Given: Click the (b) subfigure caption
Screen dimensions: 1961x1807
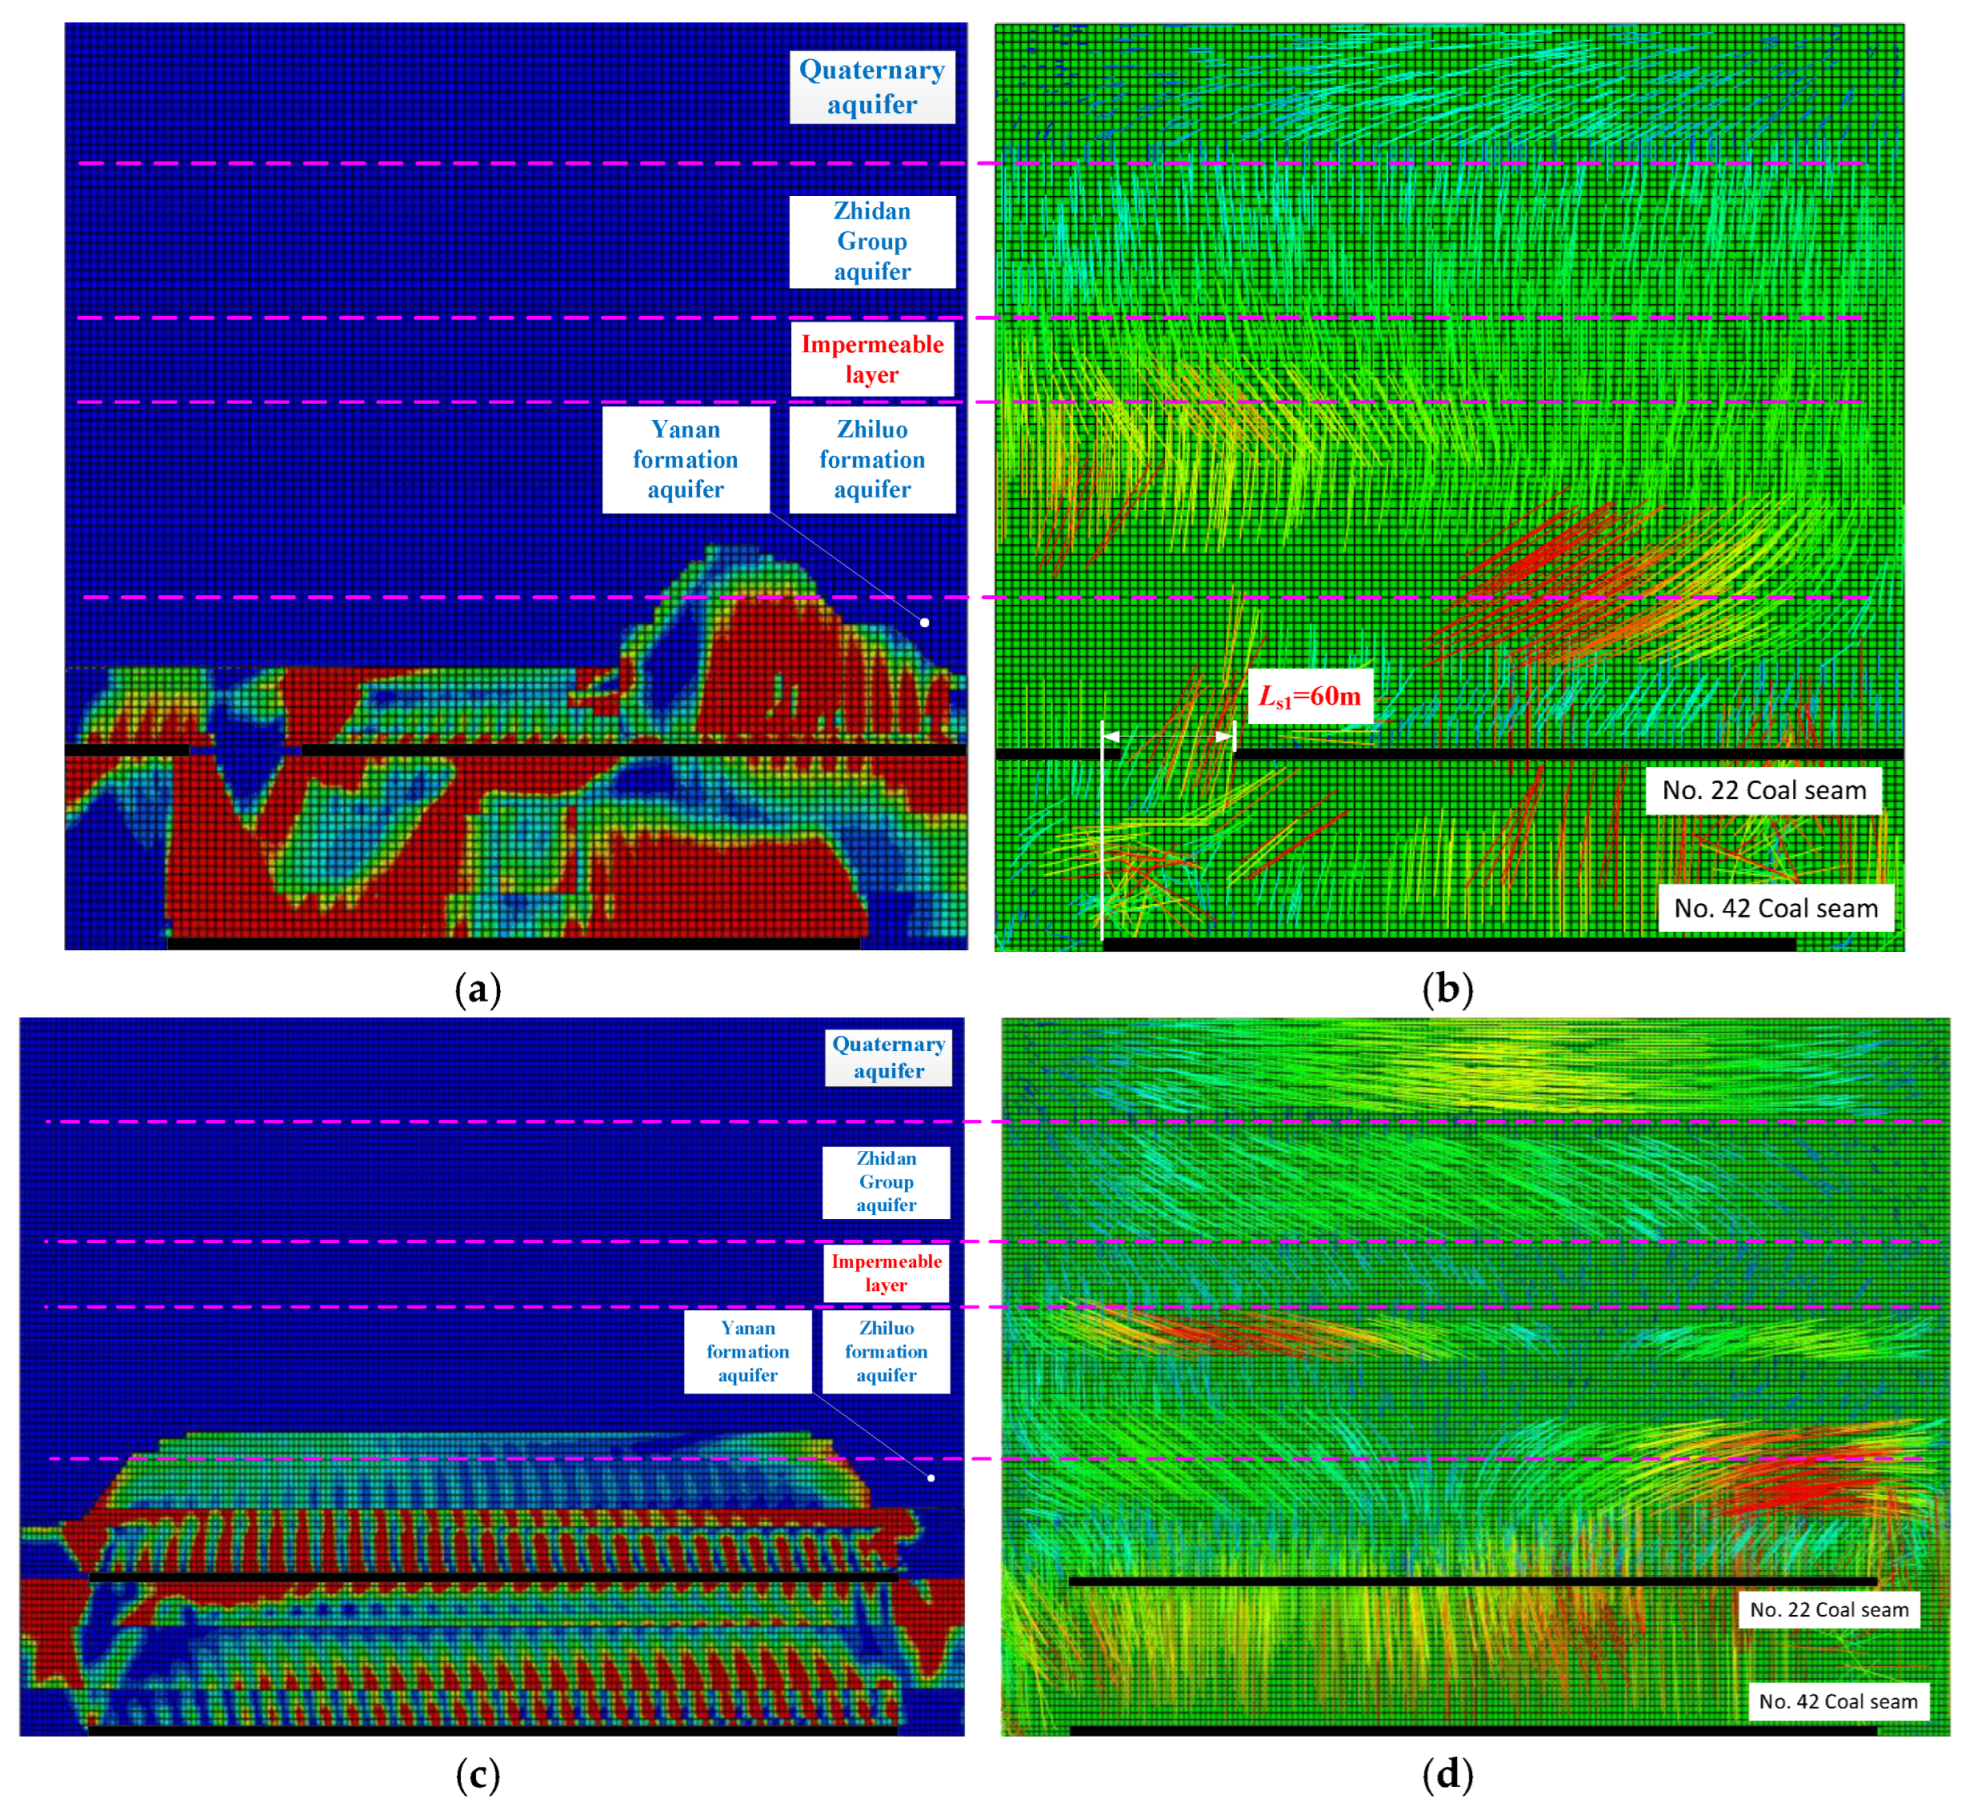Looking at the screenshot, I should point(1447,989).
